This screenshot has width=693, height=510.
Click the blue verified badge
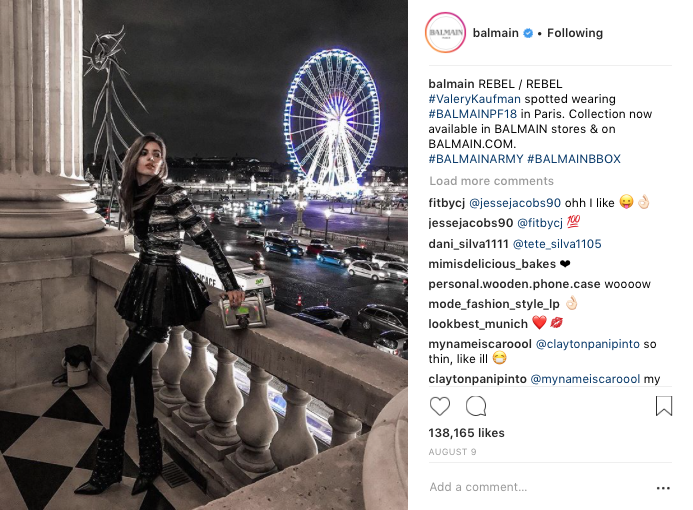point(528,33)
